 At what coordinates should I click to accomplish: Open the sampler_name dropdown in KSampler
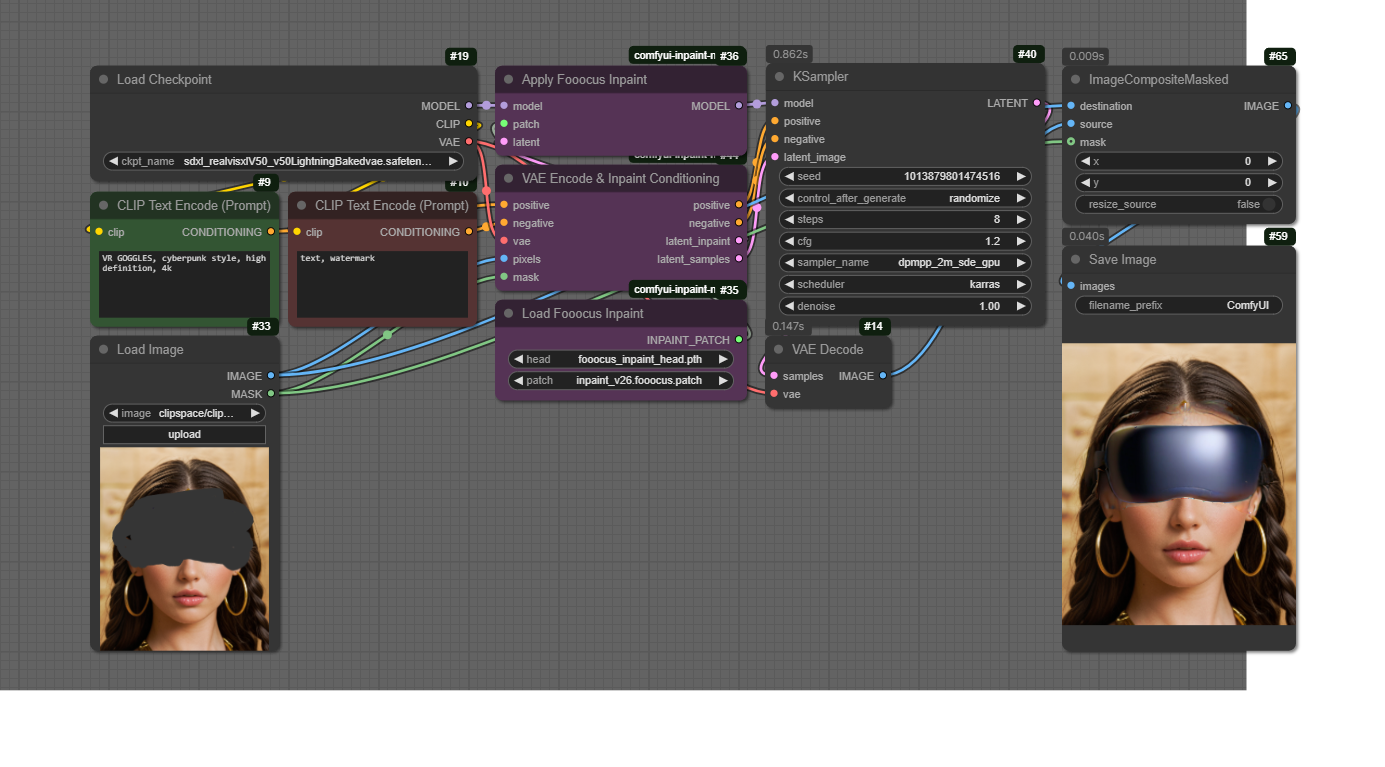pyautogui.click(x=904, y=263)
